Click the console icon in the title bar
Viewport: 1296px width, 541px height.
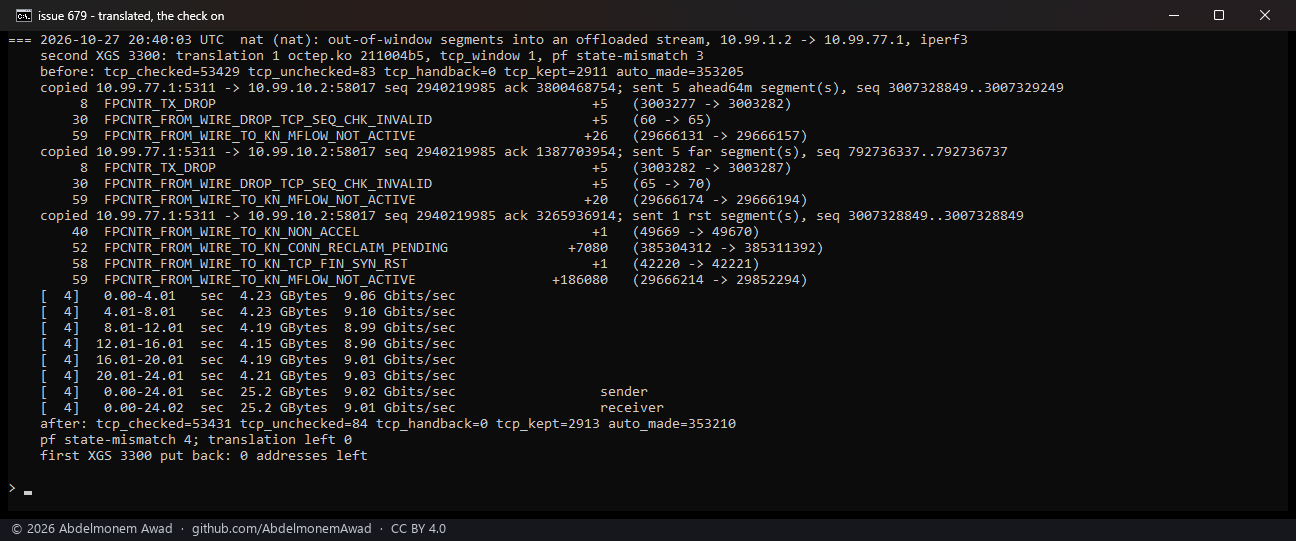[22, 15]
